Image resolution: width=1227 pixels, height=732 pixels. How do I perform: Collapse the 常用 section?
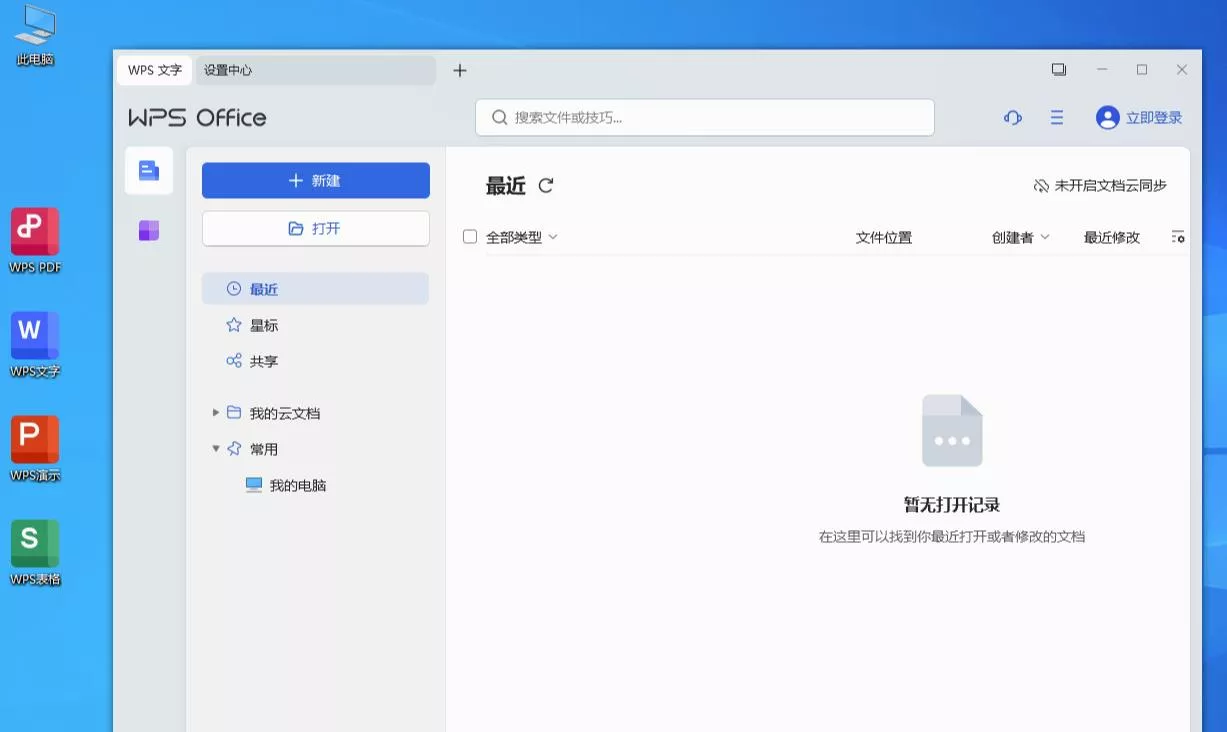pyautogui.click(x=216, y=448)
